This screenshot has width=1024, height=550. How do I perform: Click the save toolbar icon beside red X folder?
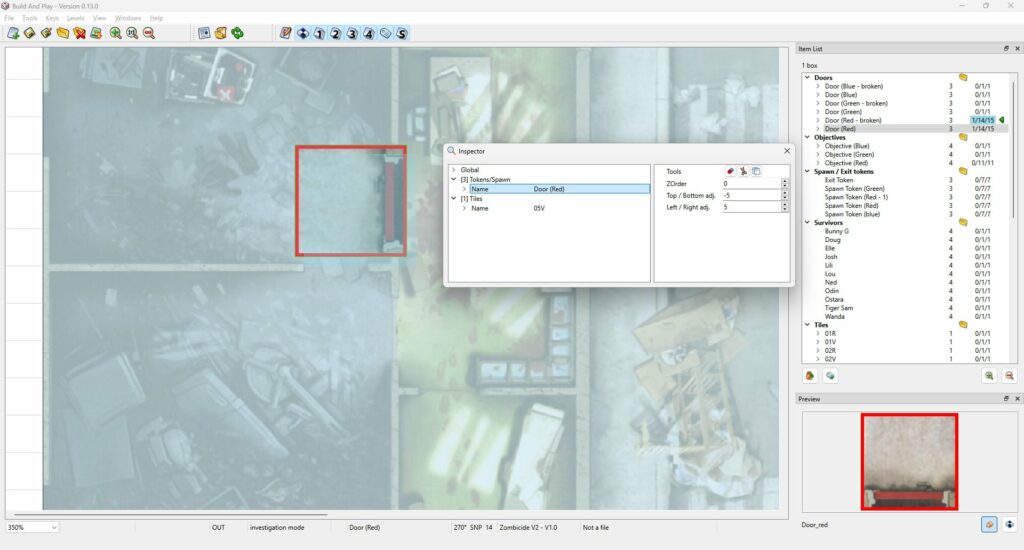click(96, 33)
